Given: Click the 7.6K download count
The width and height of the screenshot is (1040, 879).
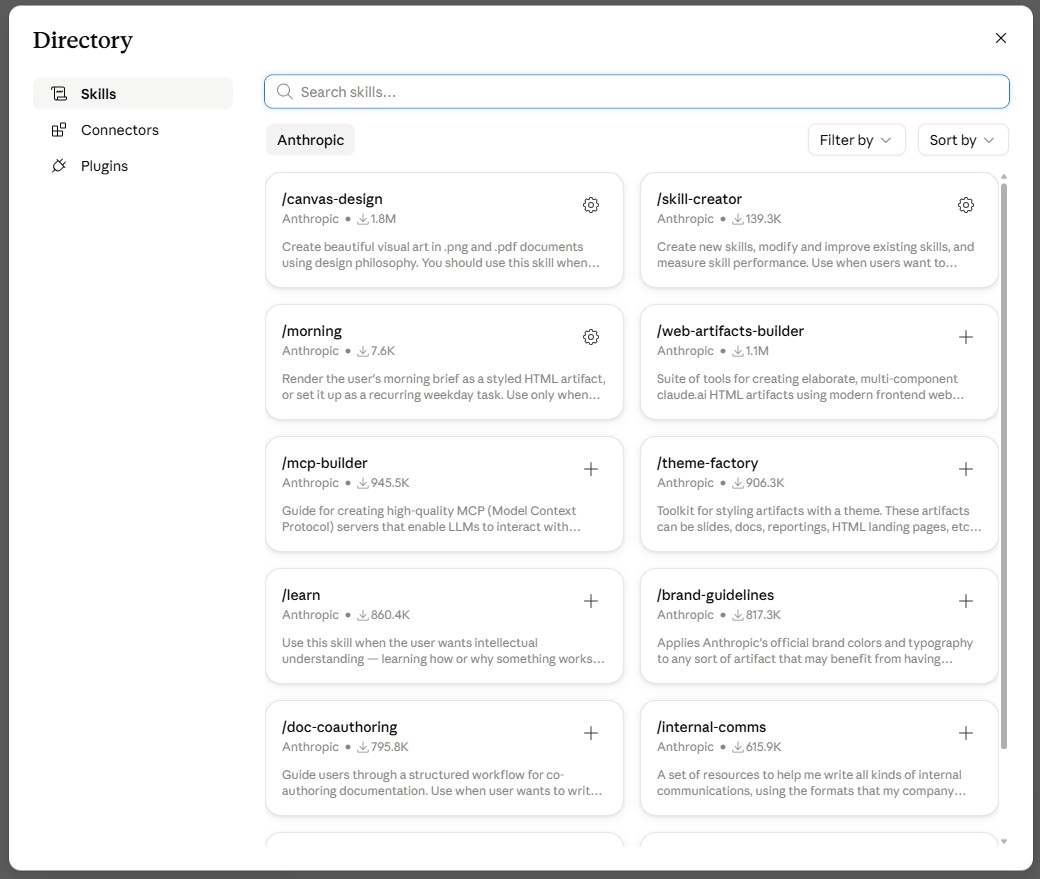Looking at the screenshot, I should pyautogui.click(x=383, y=351).
